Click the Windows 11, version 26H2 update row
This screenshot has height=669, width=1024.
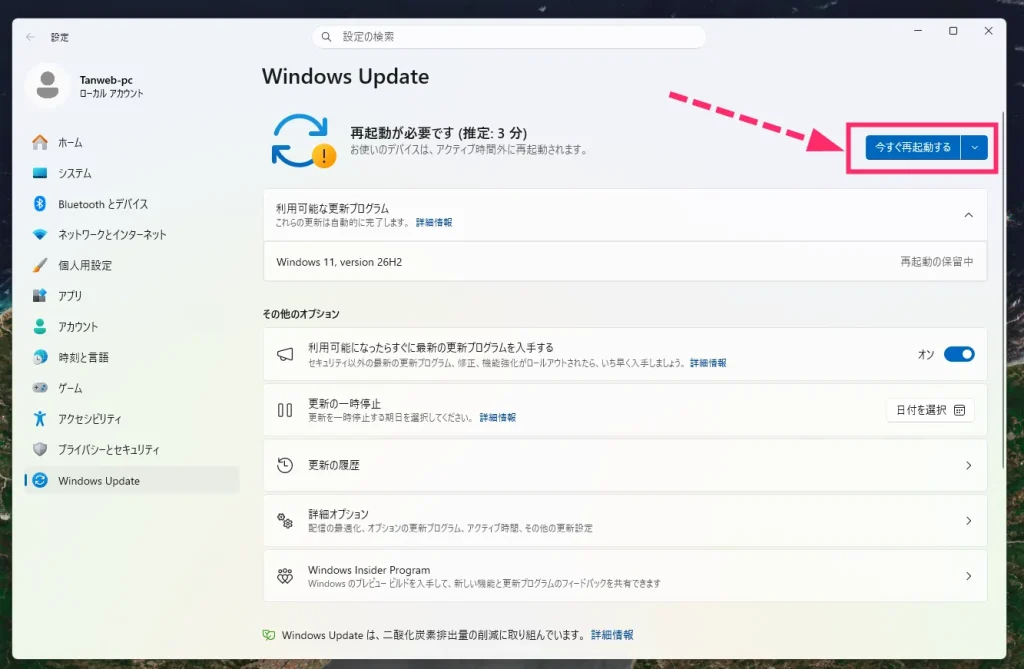625,262
